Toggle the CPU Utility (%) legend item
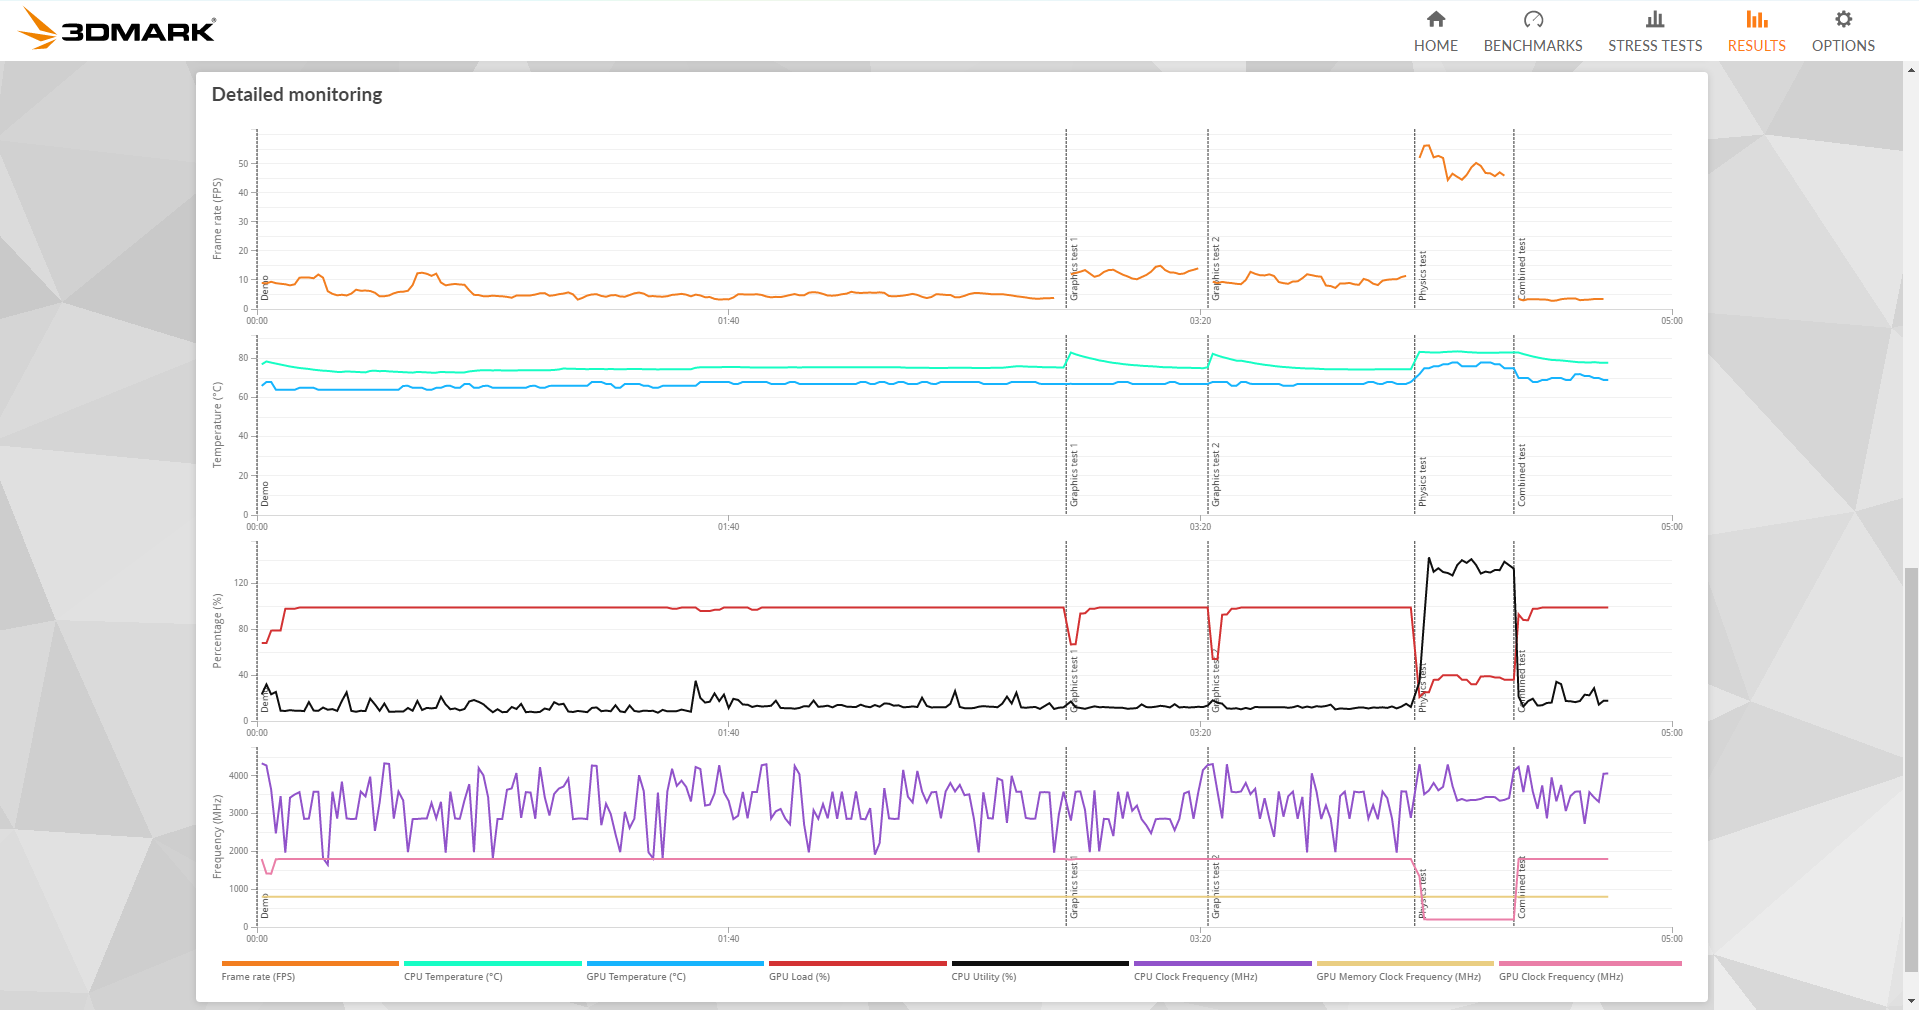The image size is (1919, 1010). 984,977
